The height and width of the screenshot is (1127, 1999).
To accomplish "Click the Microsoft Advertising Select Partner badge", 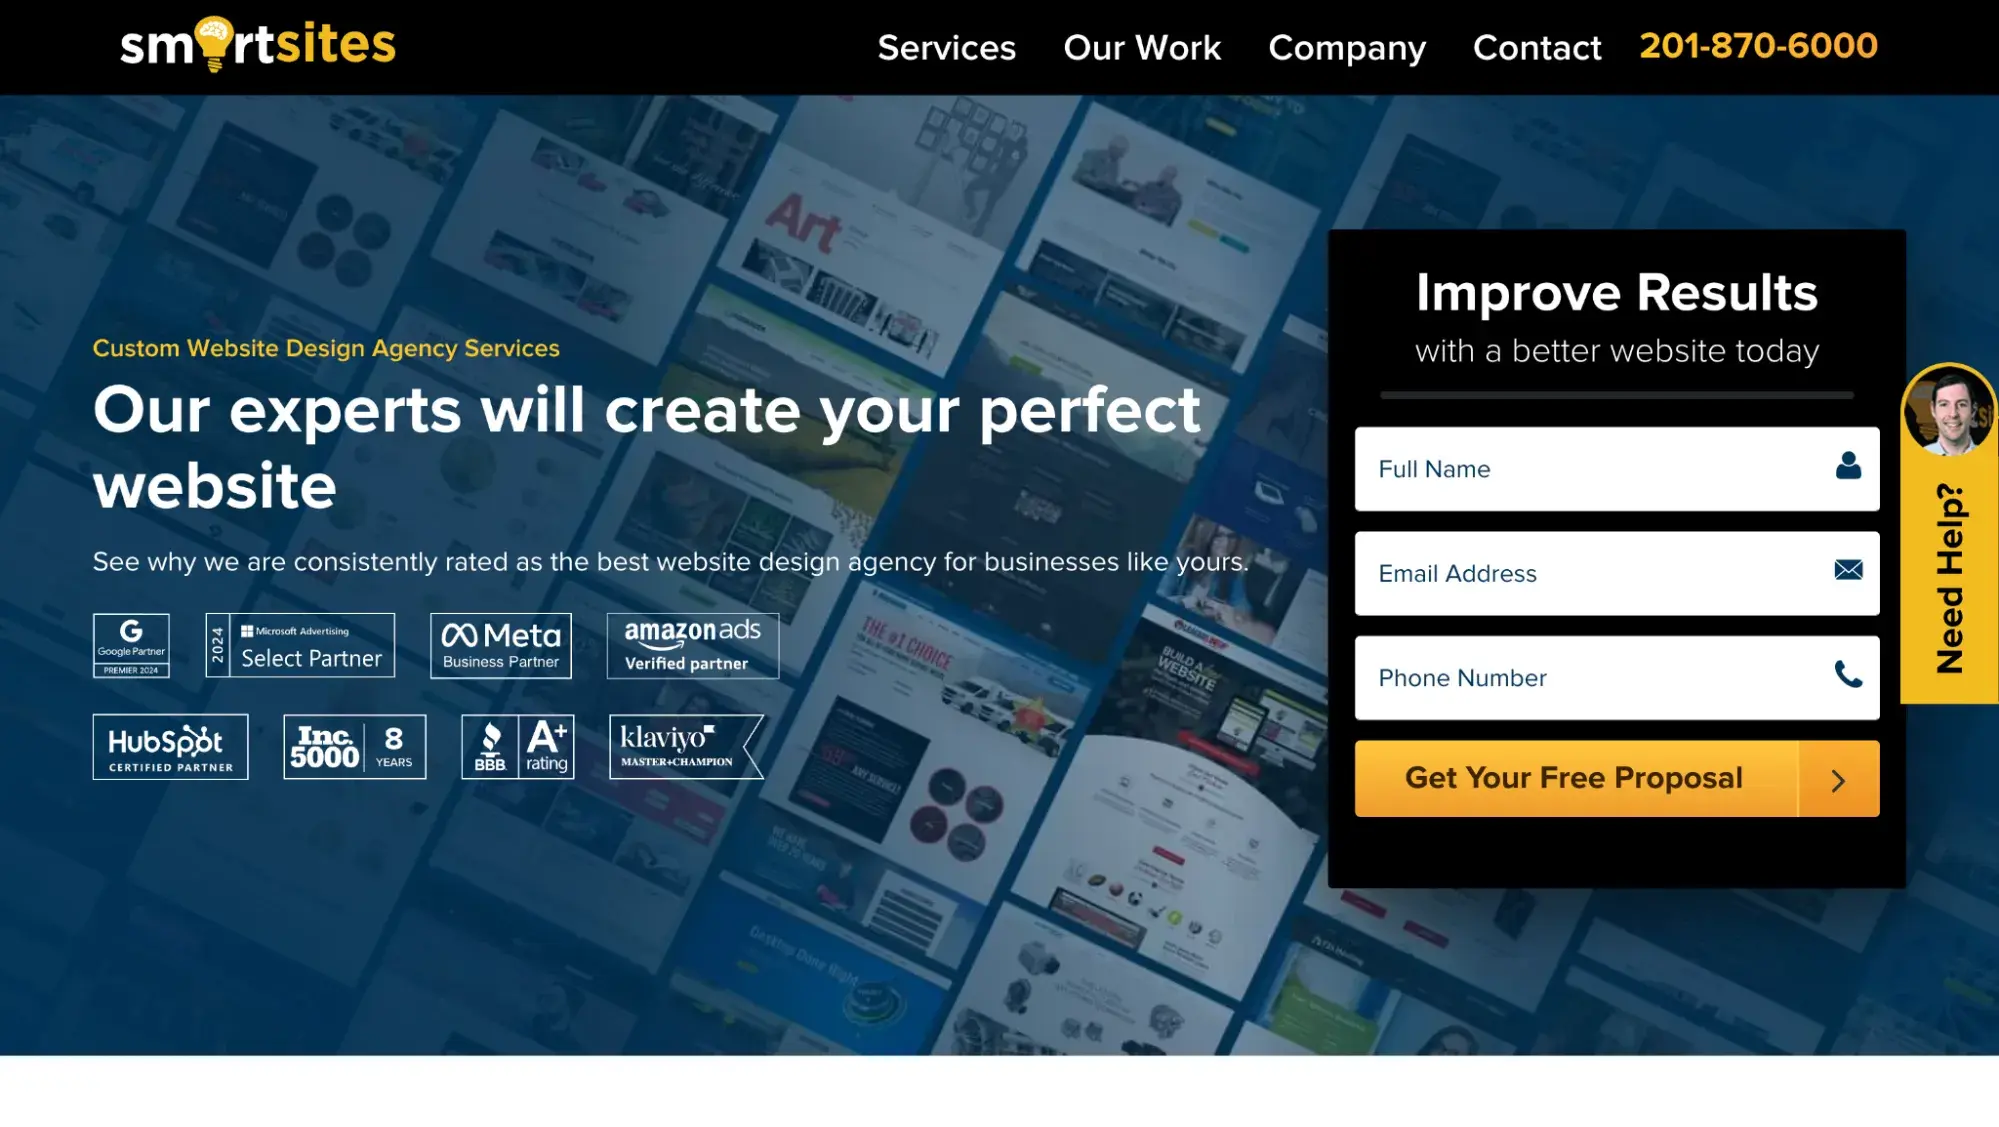I will pos(299,645).
